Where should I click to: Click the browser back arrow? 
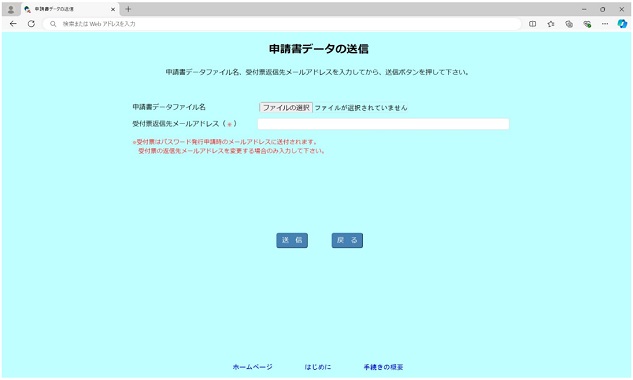[x=13, y=24]
